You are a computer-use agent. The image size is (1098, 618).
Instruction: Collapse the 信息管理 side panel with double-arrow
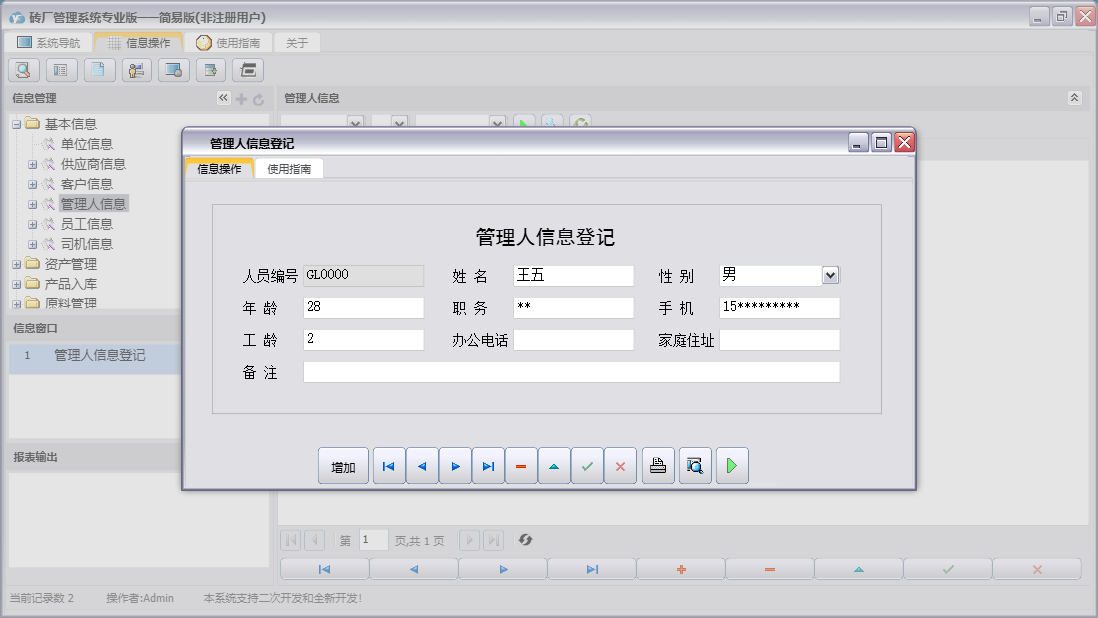click(222, 98)
